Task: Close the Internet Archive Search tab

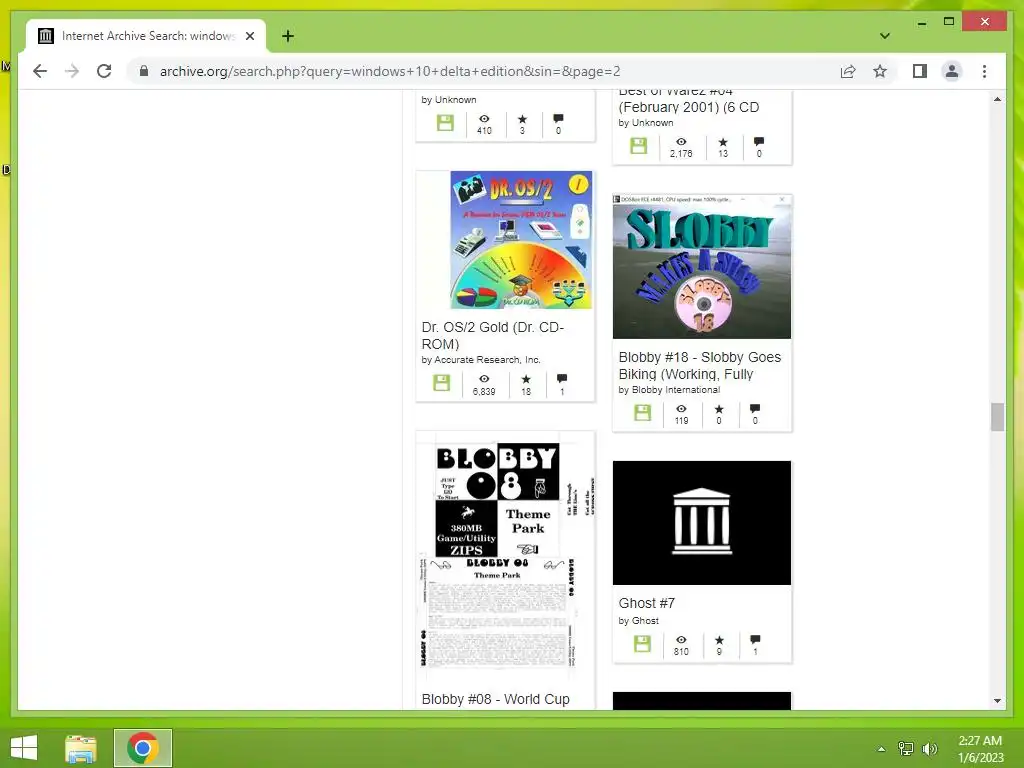Action: (x=249, y=36)
